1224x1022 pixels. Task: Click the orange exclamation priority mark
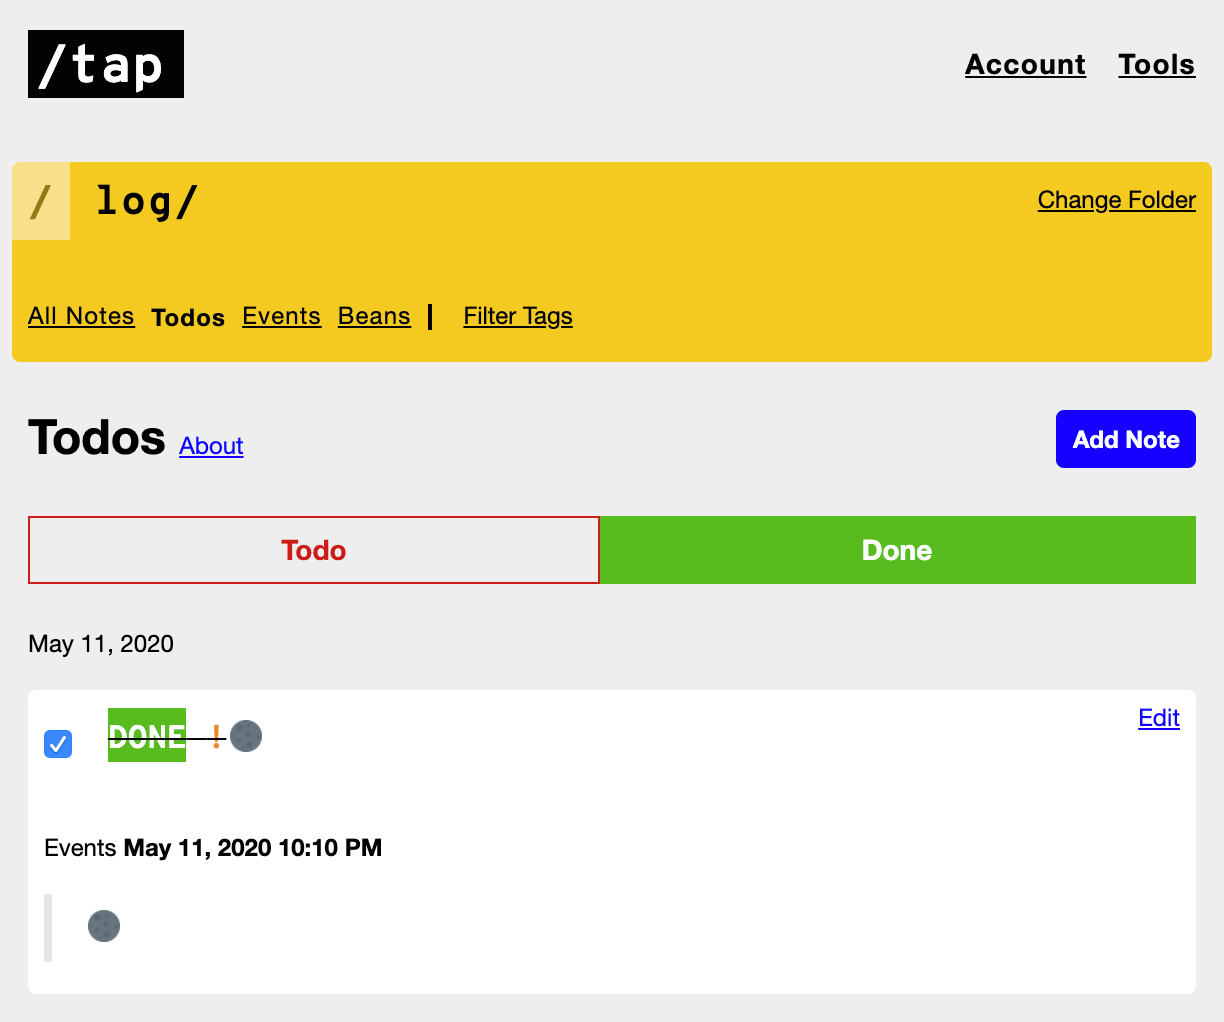tap(216, 738)
